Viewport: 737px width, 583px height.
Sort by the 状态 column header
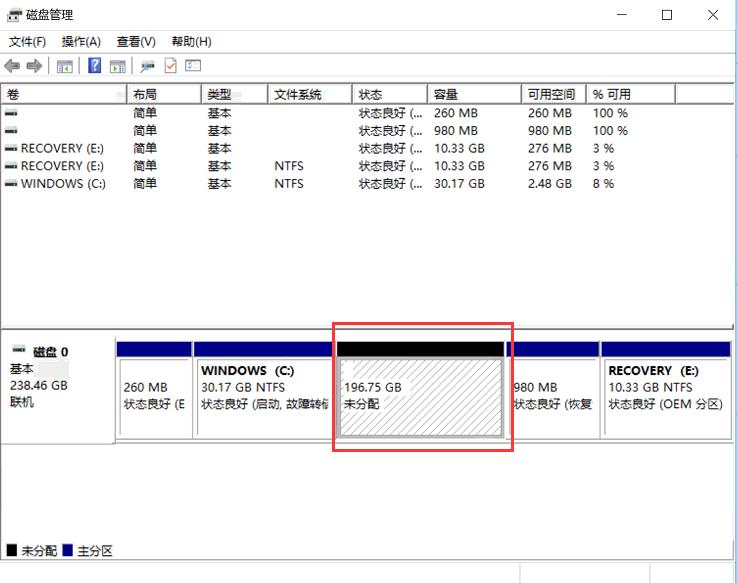tap(390, 95)
